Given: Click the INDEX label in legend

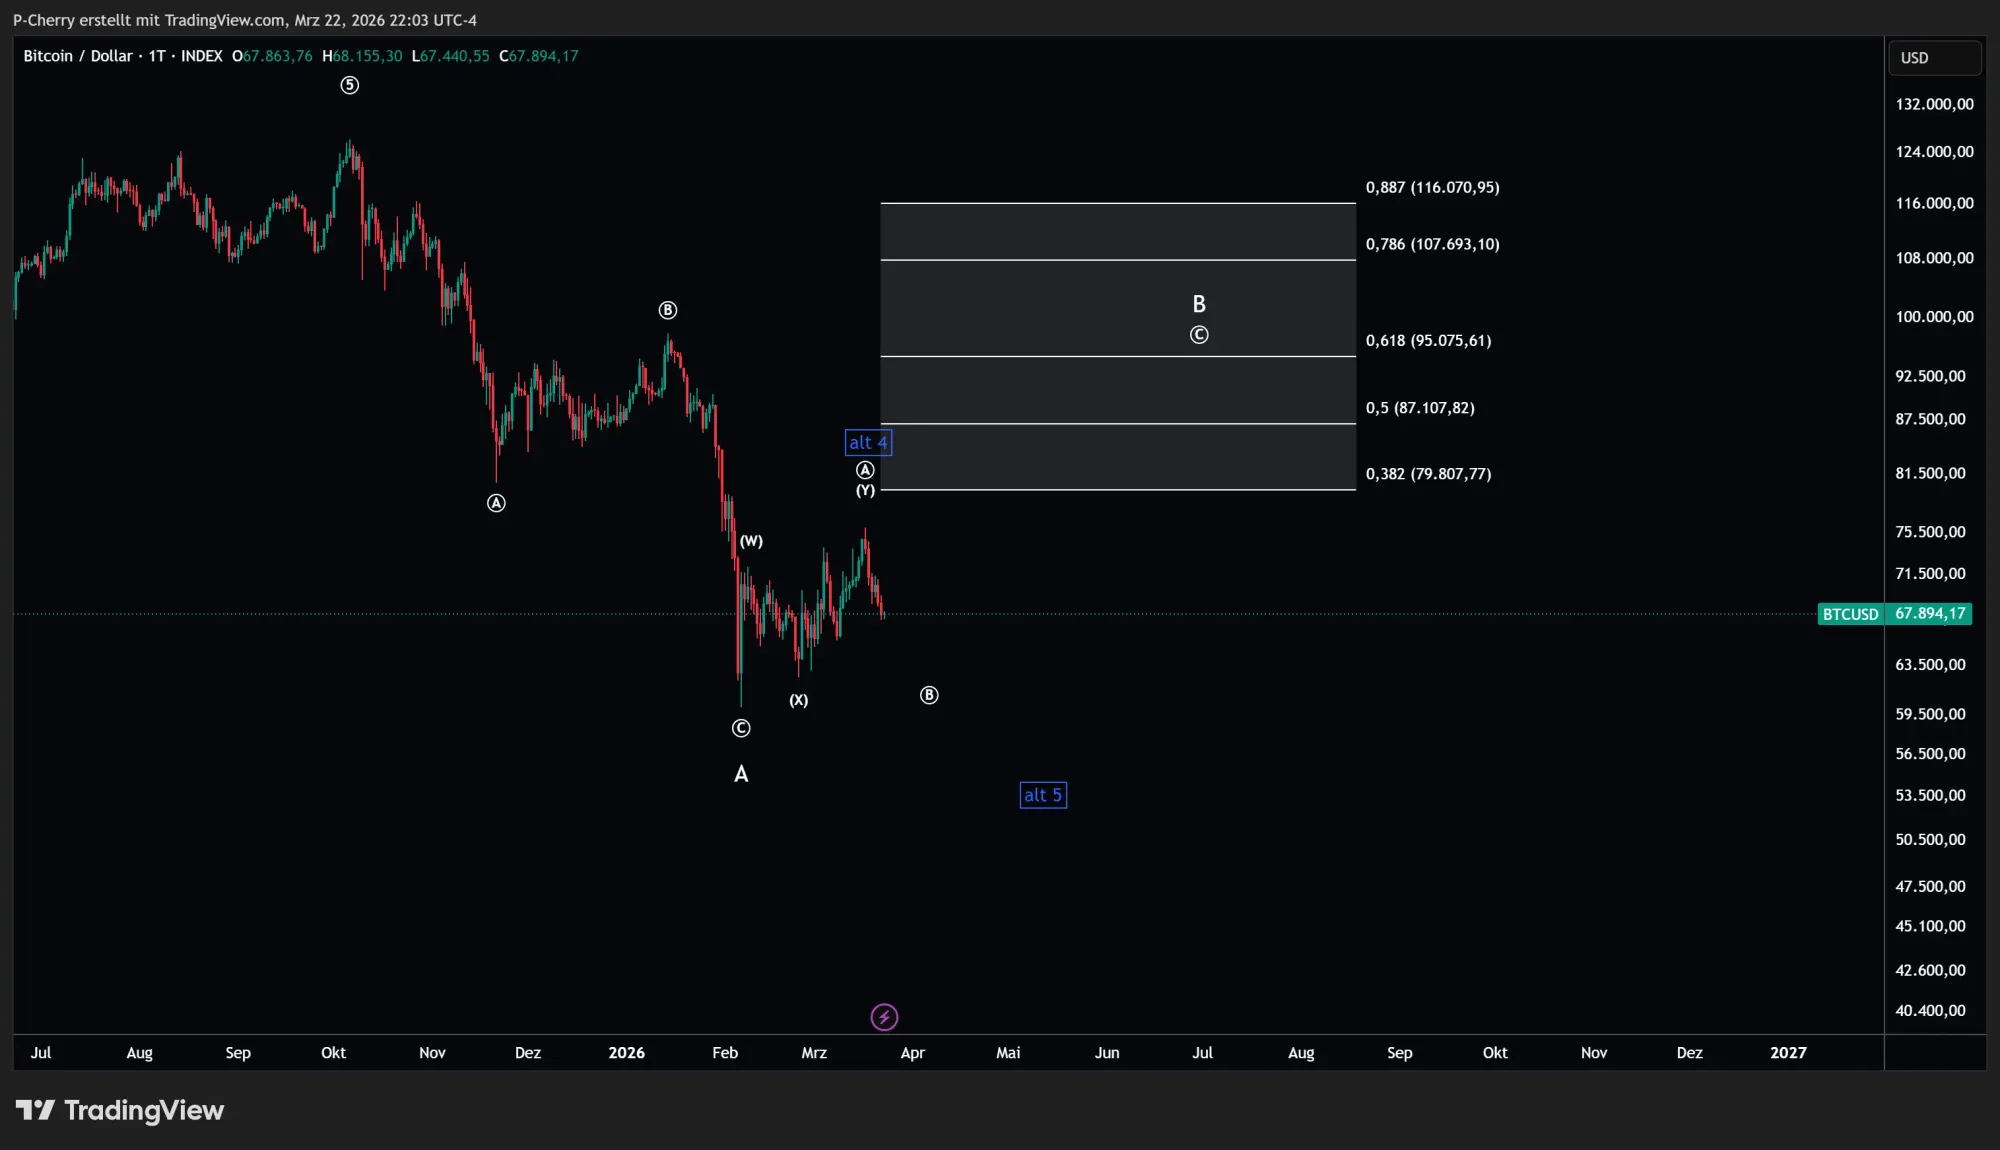Looking at the screenshot, I should [x=203, y=56].
